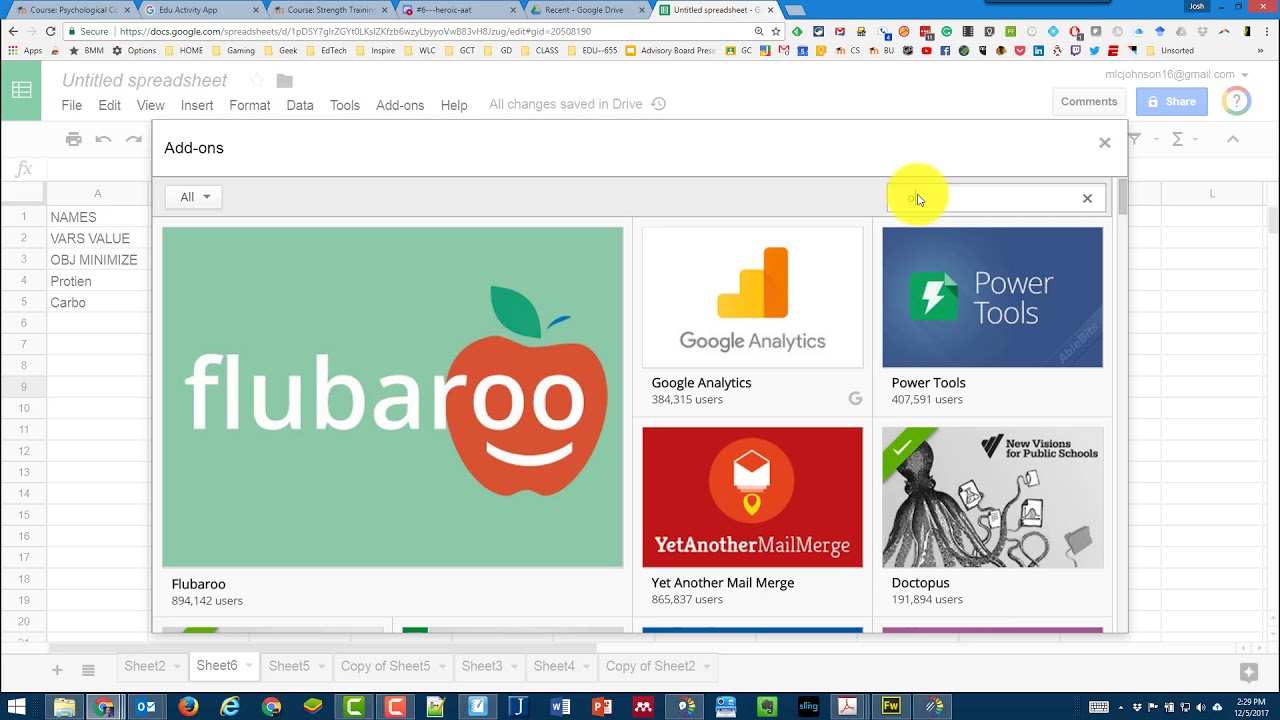Click the Print icon in the toolbar
The image size is (1280, 720).
tap(73, 139)
